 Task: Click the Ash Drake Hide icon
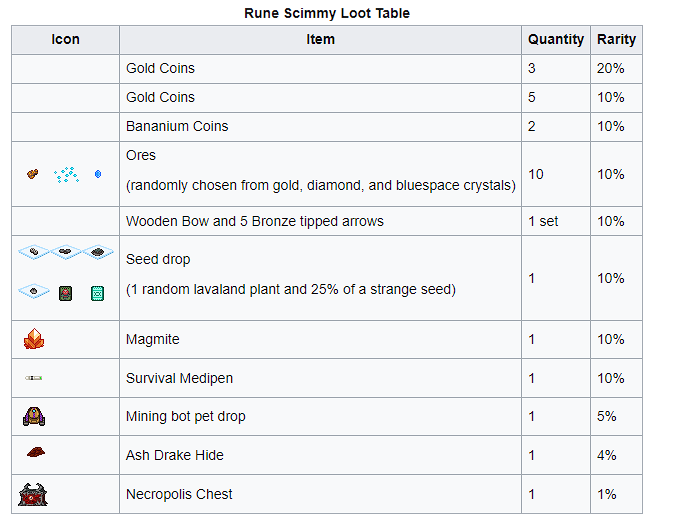tap(35, 453)
